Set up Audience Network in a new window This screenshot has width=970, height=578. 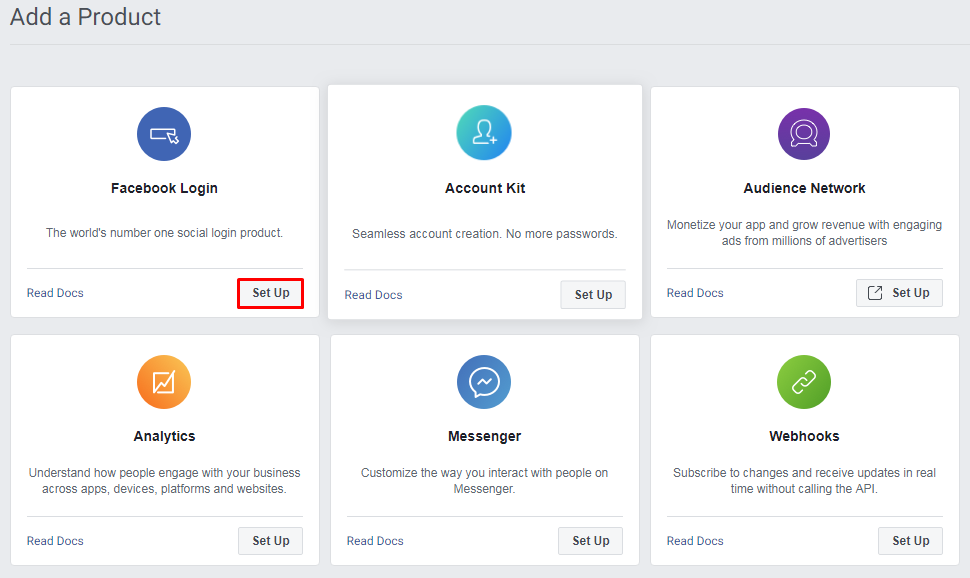(x=899, y=293)
